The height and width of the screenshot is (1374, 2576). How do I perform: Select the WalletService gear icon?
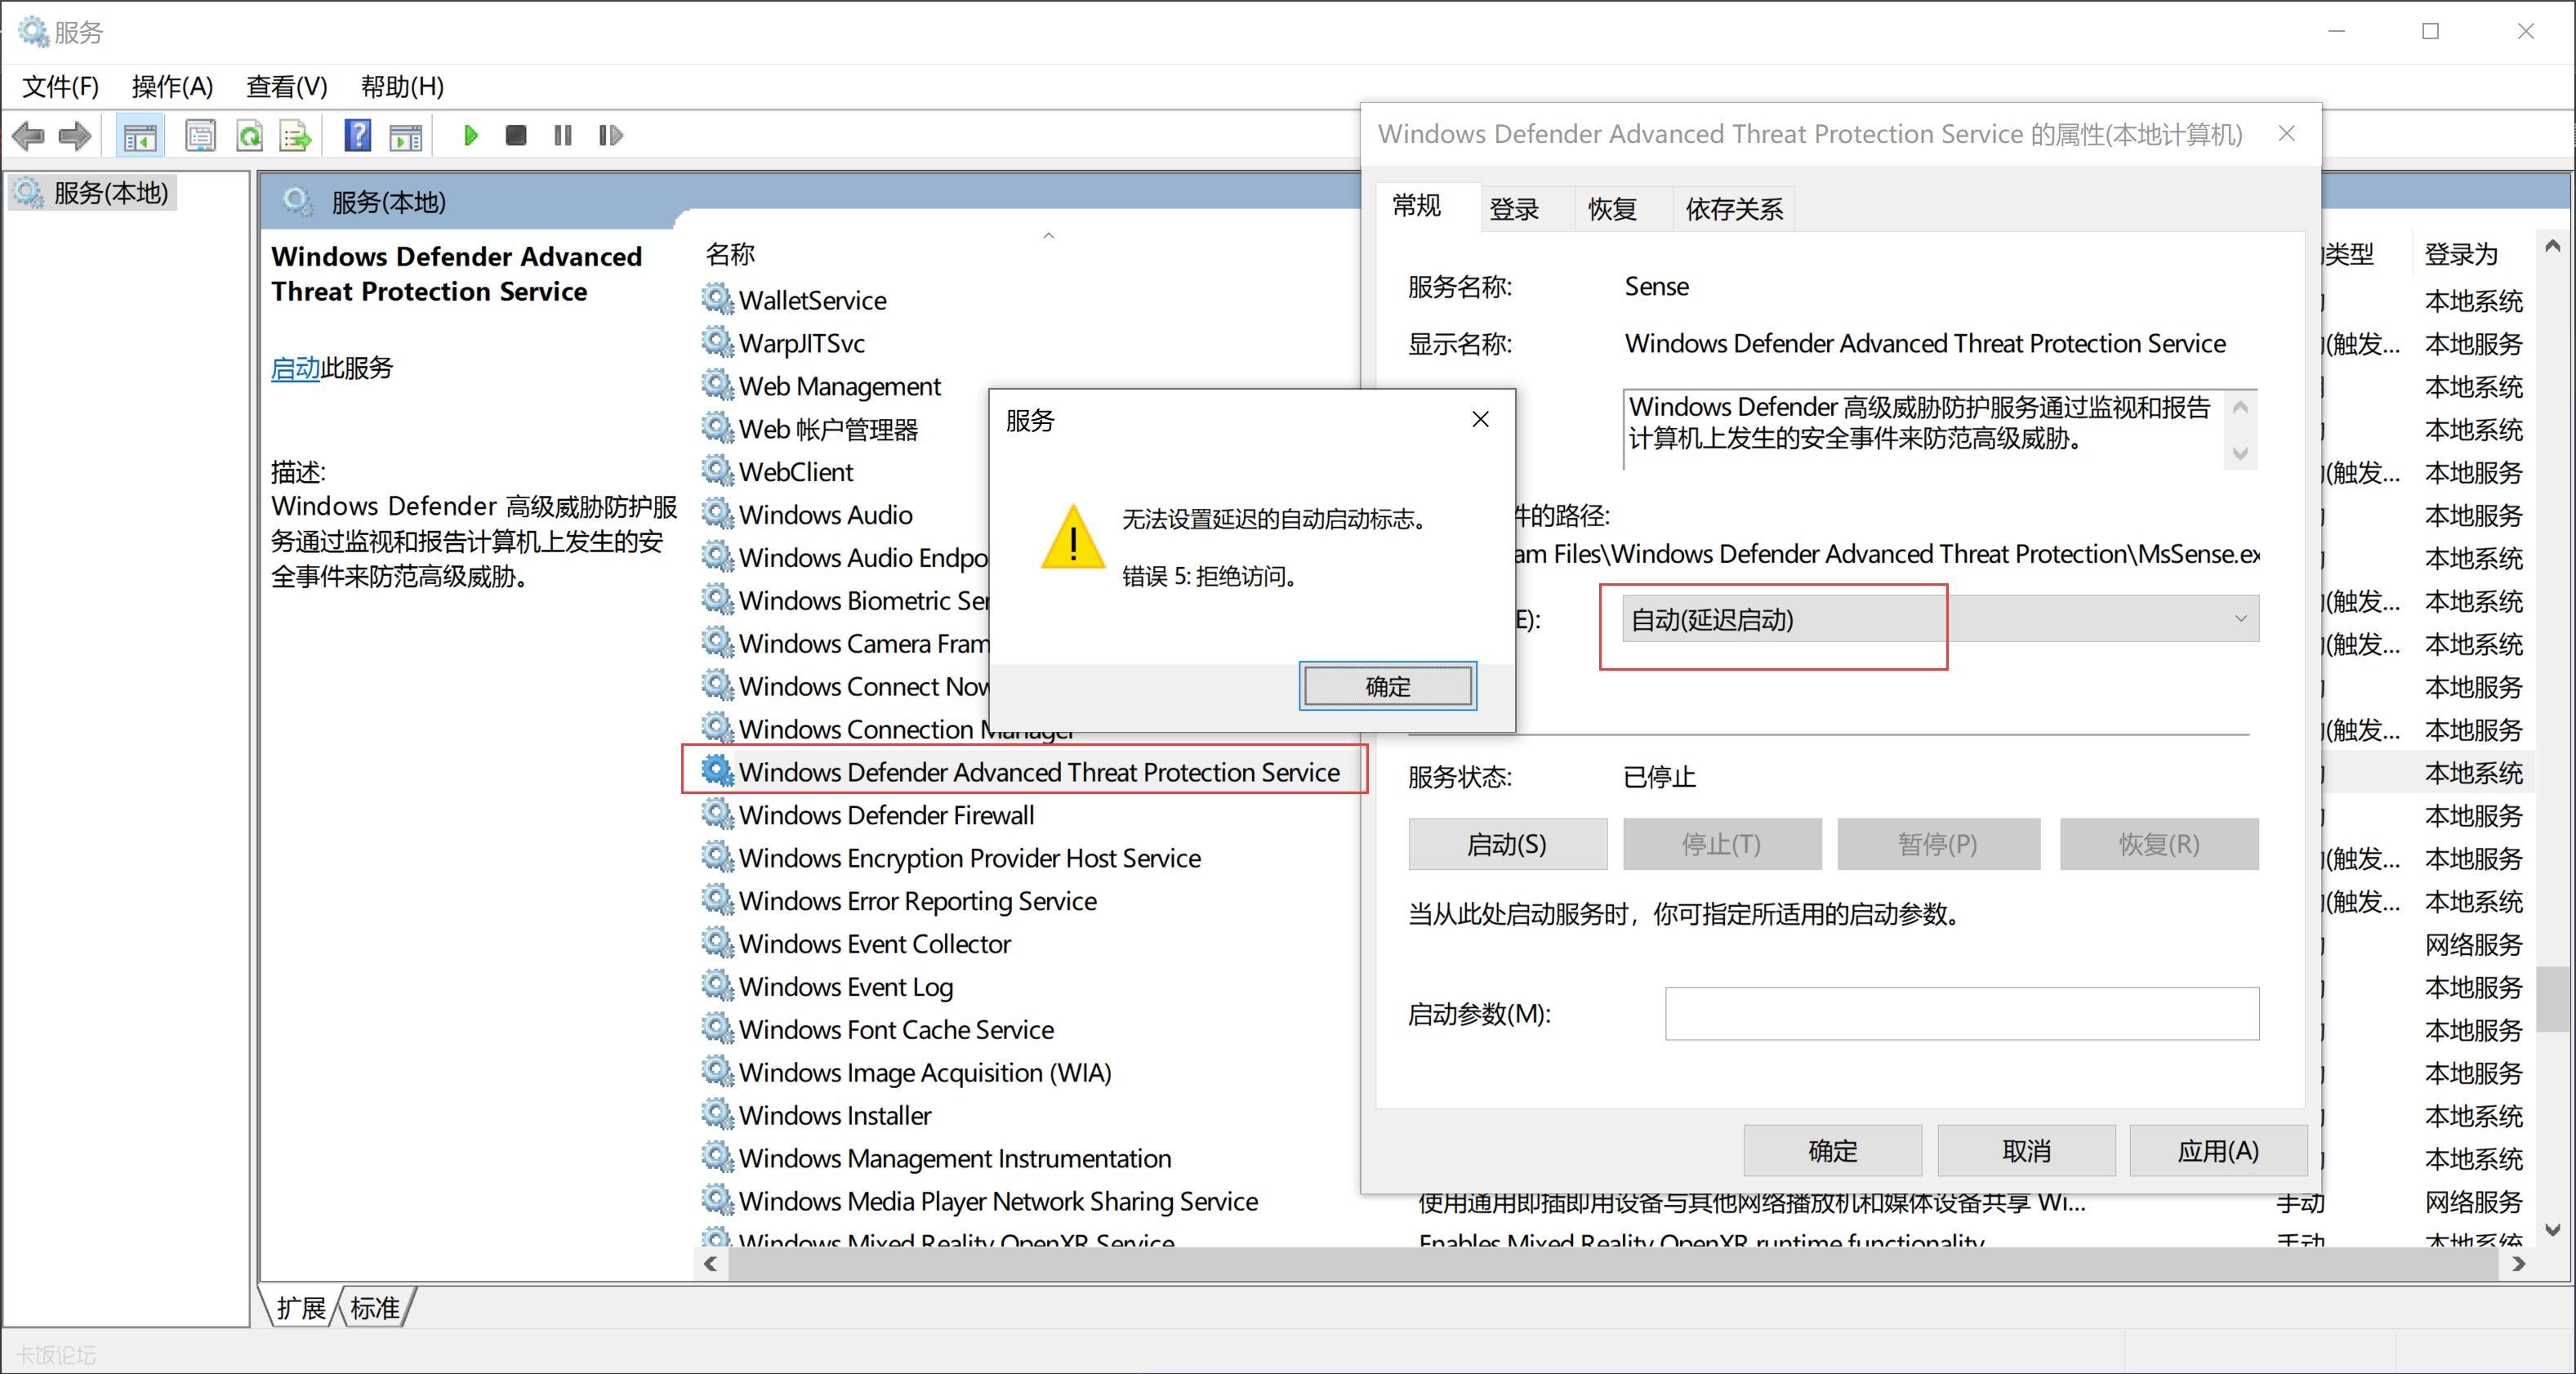(717, 298)
